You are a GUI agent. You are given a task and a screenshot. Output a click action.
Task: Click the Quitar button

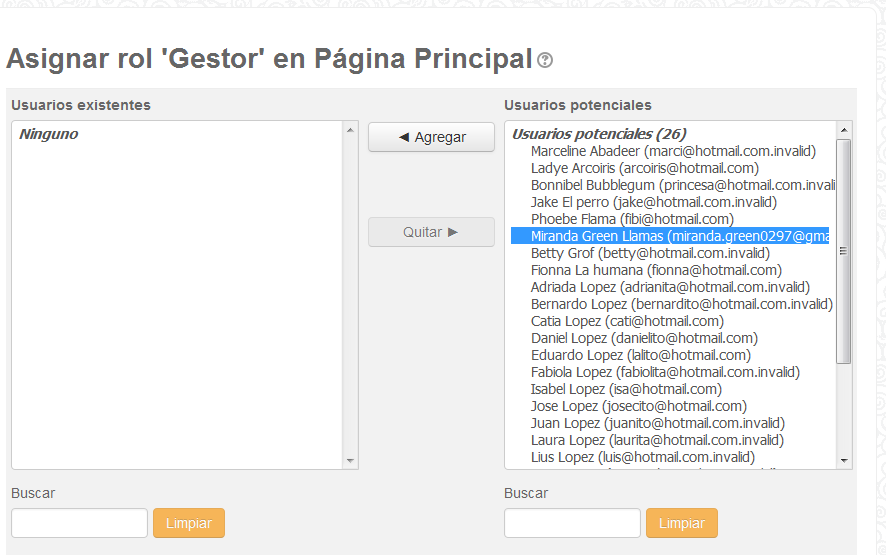[431, 232]
